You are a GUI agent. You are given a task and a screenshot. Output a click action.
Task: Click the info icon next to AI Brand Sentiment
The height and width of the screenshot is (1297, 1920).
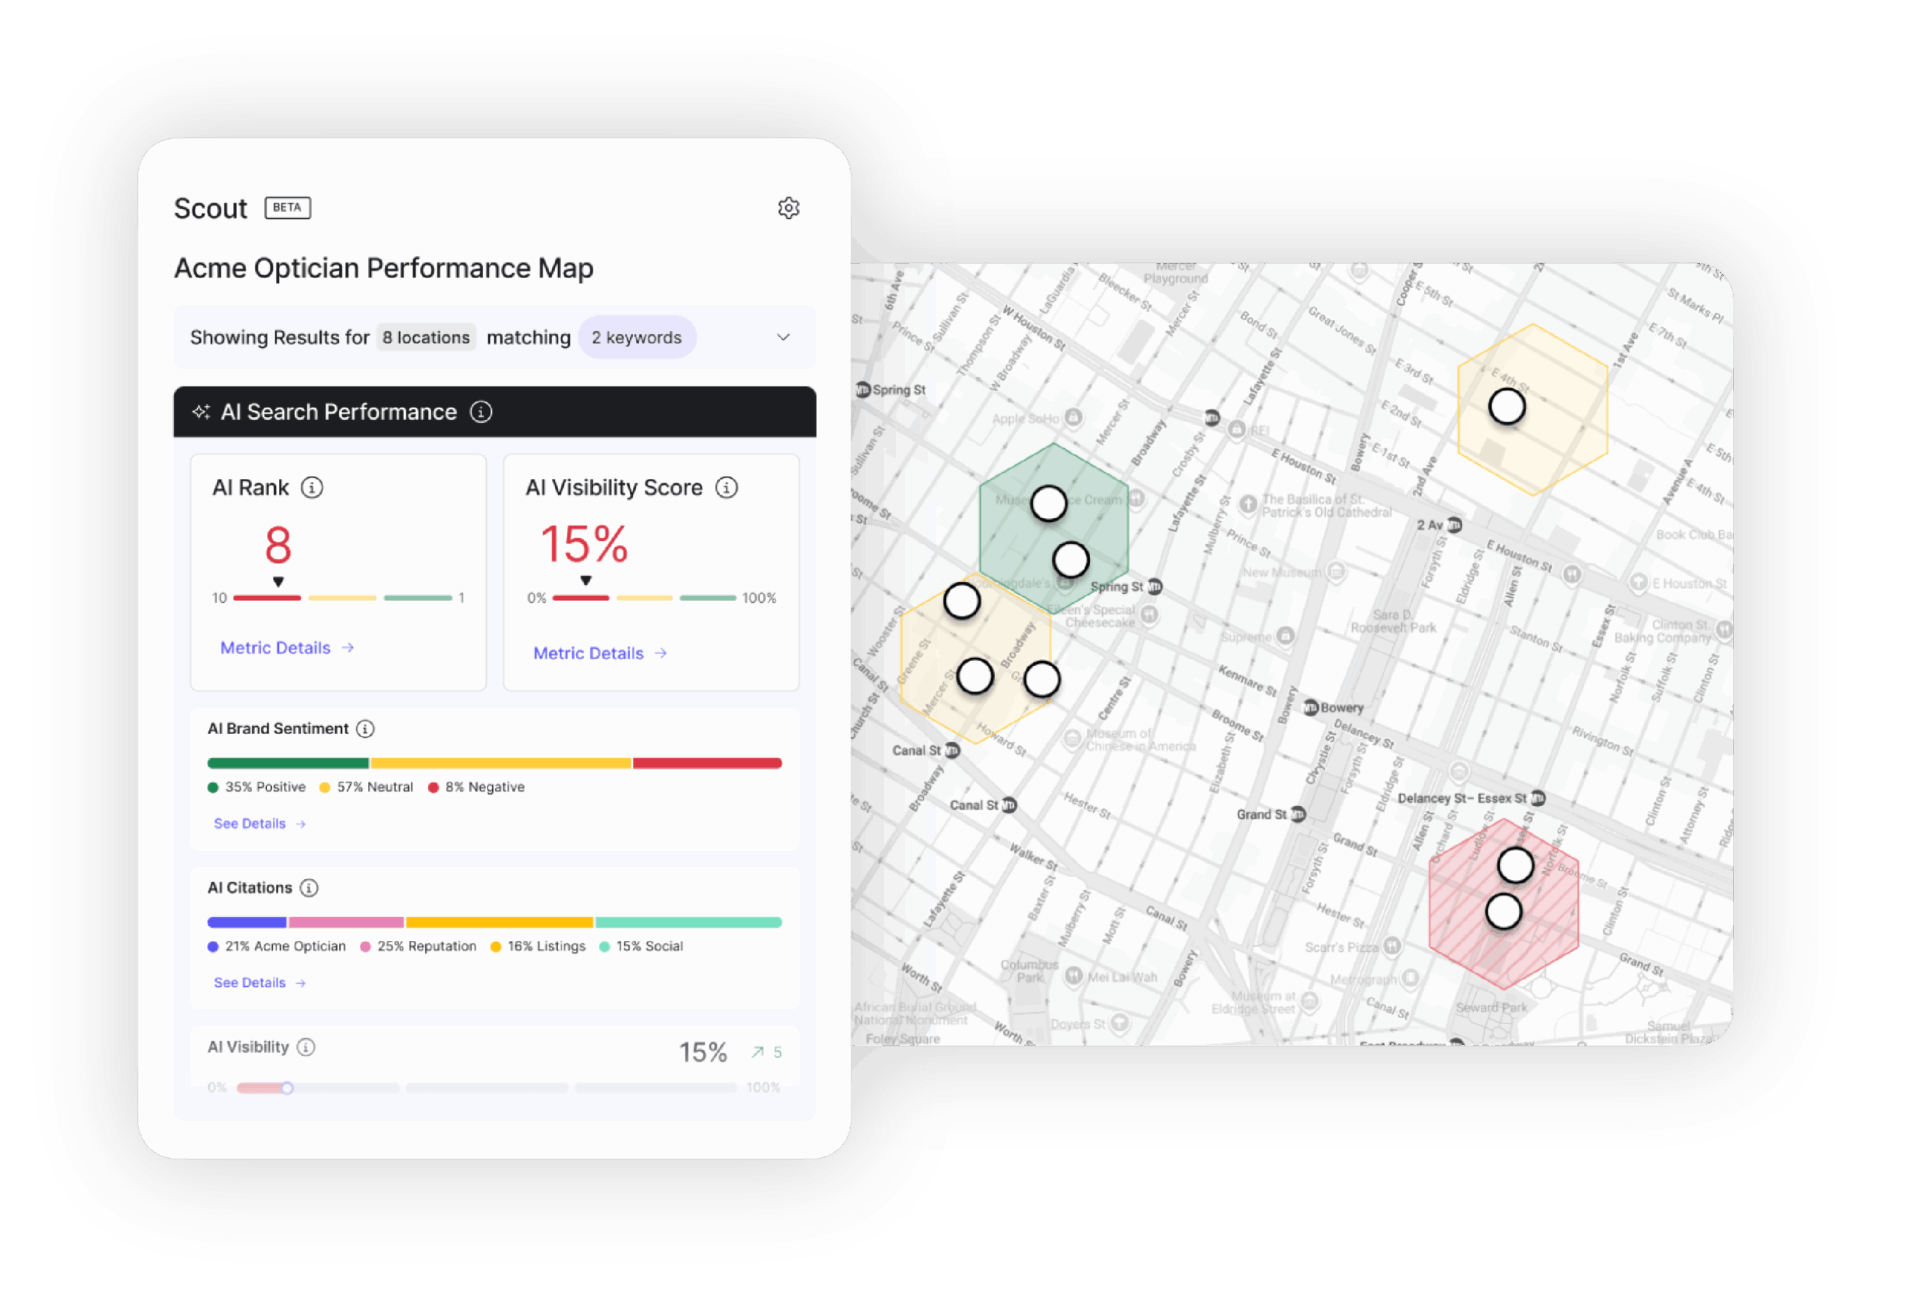pyautogui.click(x=366, y=728)
